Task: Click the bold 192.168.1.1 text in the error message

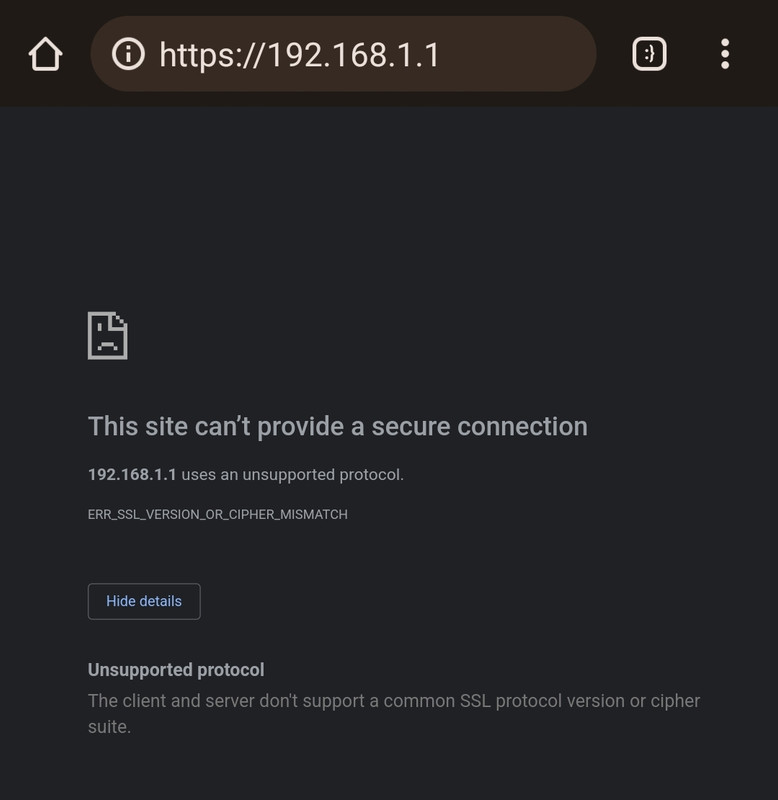Action: pyautogui.click(x=132, y=474)
